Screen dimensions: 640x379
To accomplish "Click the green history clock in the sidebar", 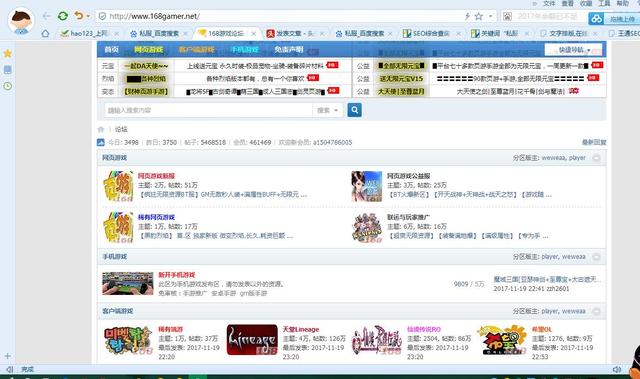I will (7, 86).
